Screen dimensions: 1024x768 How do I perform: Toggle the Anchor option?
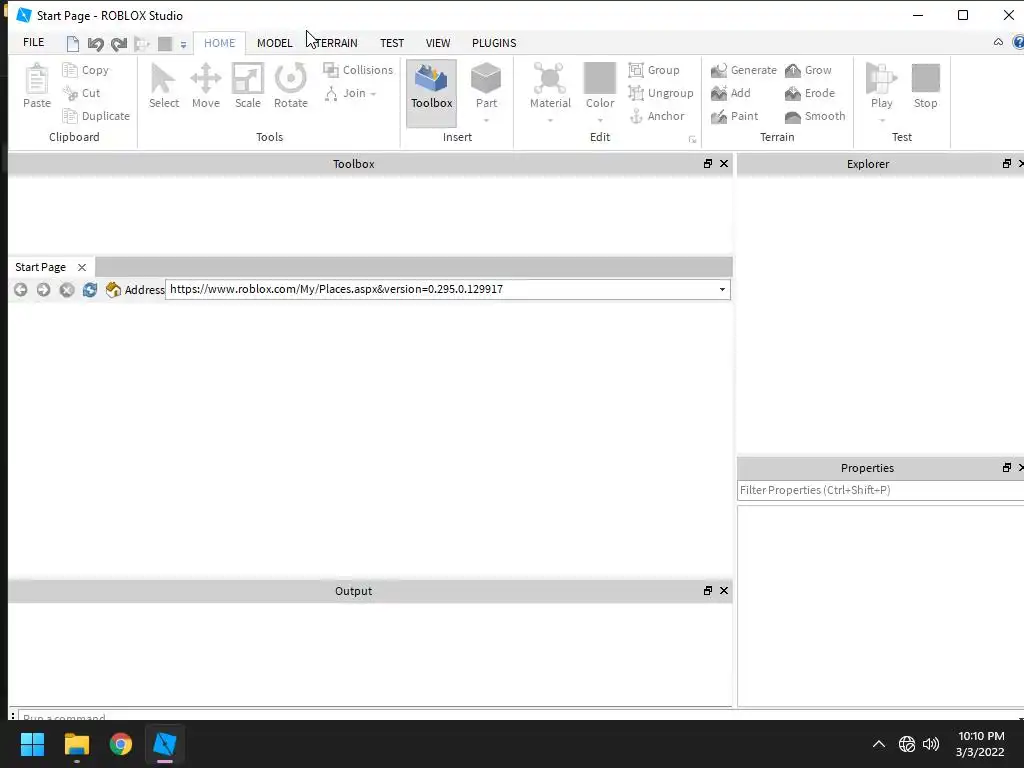[656, 116]
